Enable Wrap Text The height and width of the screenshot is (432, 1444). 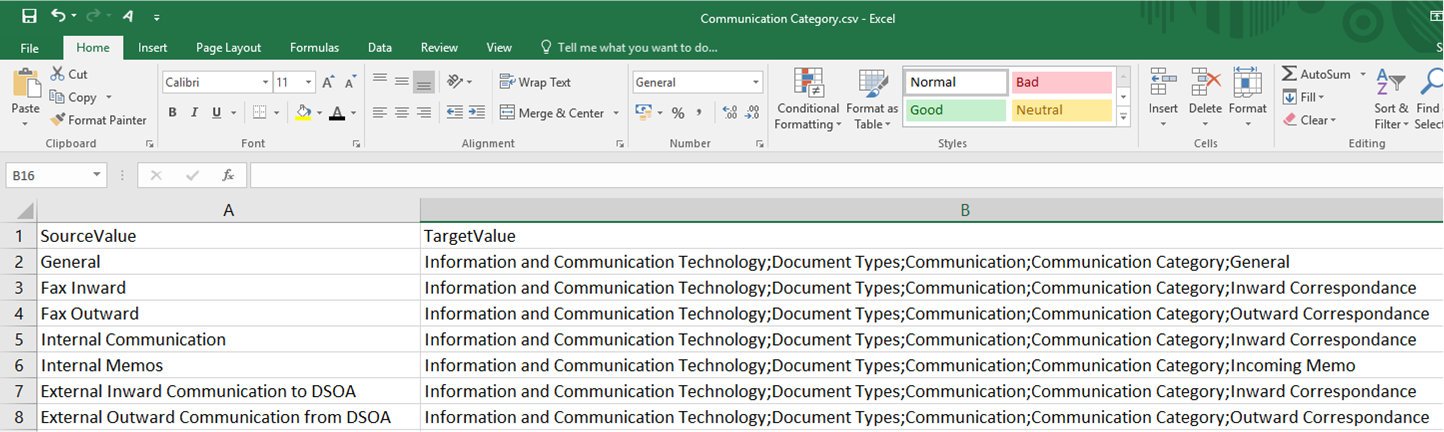[535, 82]
